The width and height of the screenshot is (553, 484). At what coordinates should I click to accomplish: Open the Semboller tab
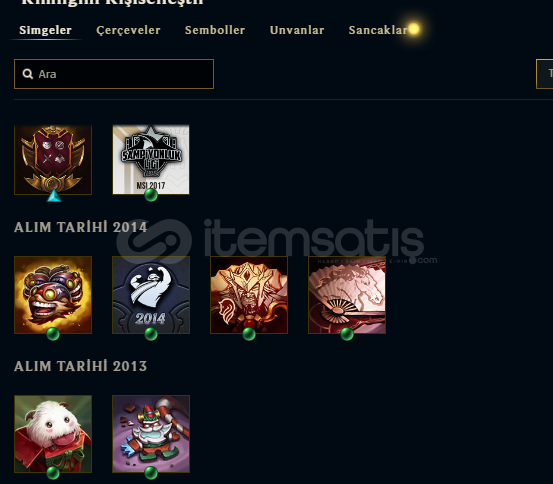coord(215,30)
